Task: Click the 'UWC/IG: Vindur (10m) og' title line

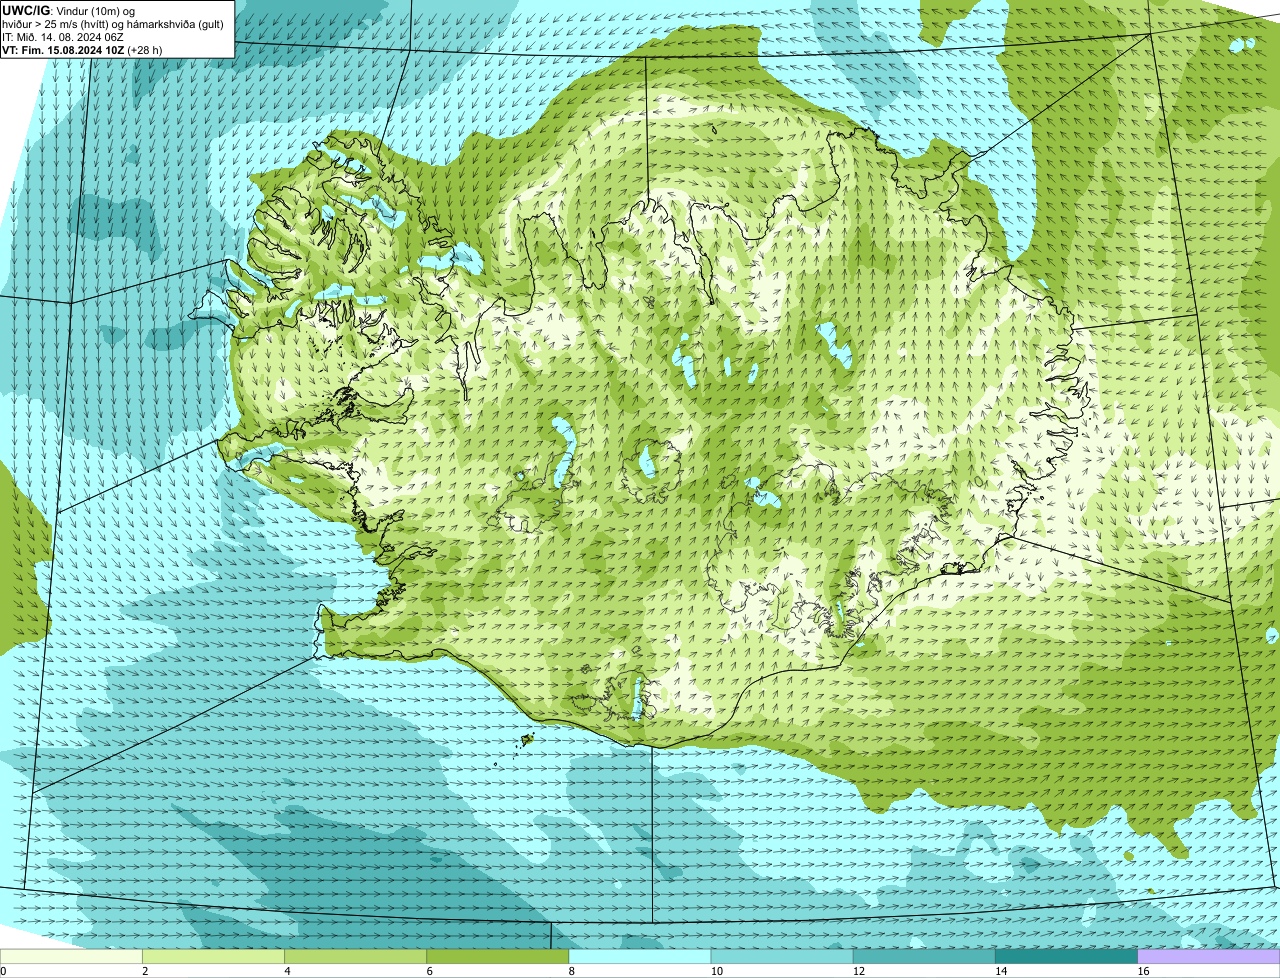Action: (x=69, y=10)
